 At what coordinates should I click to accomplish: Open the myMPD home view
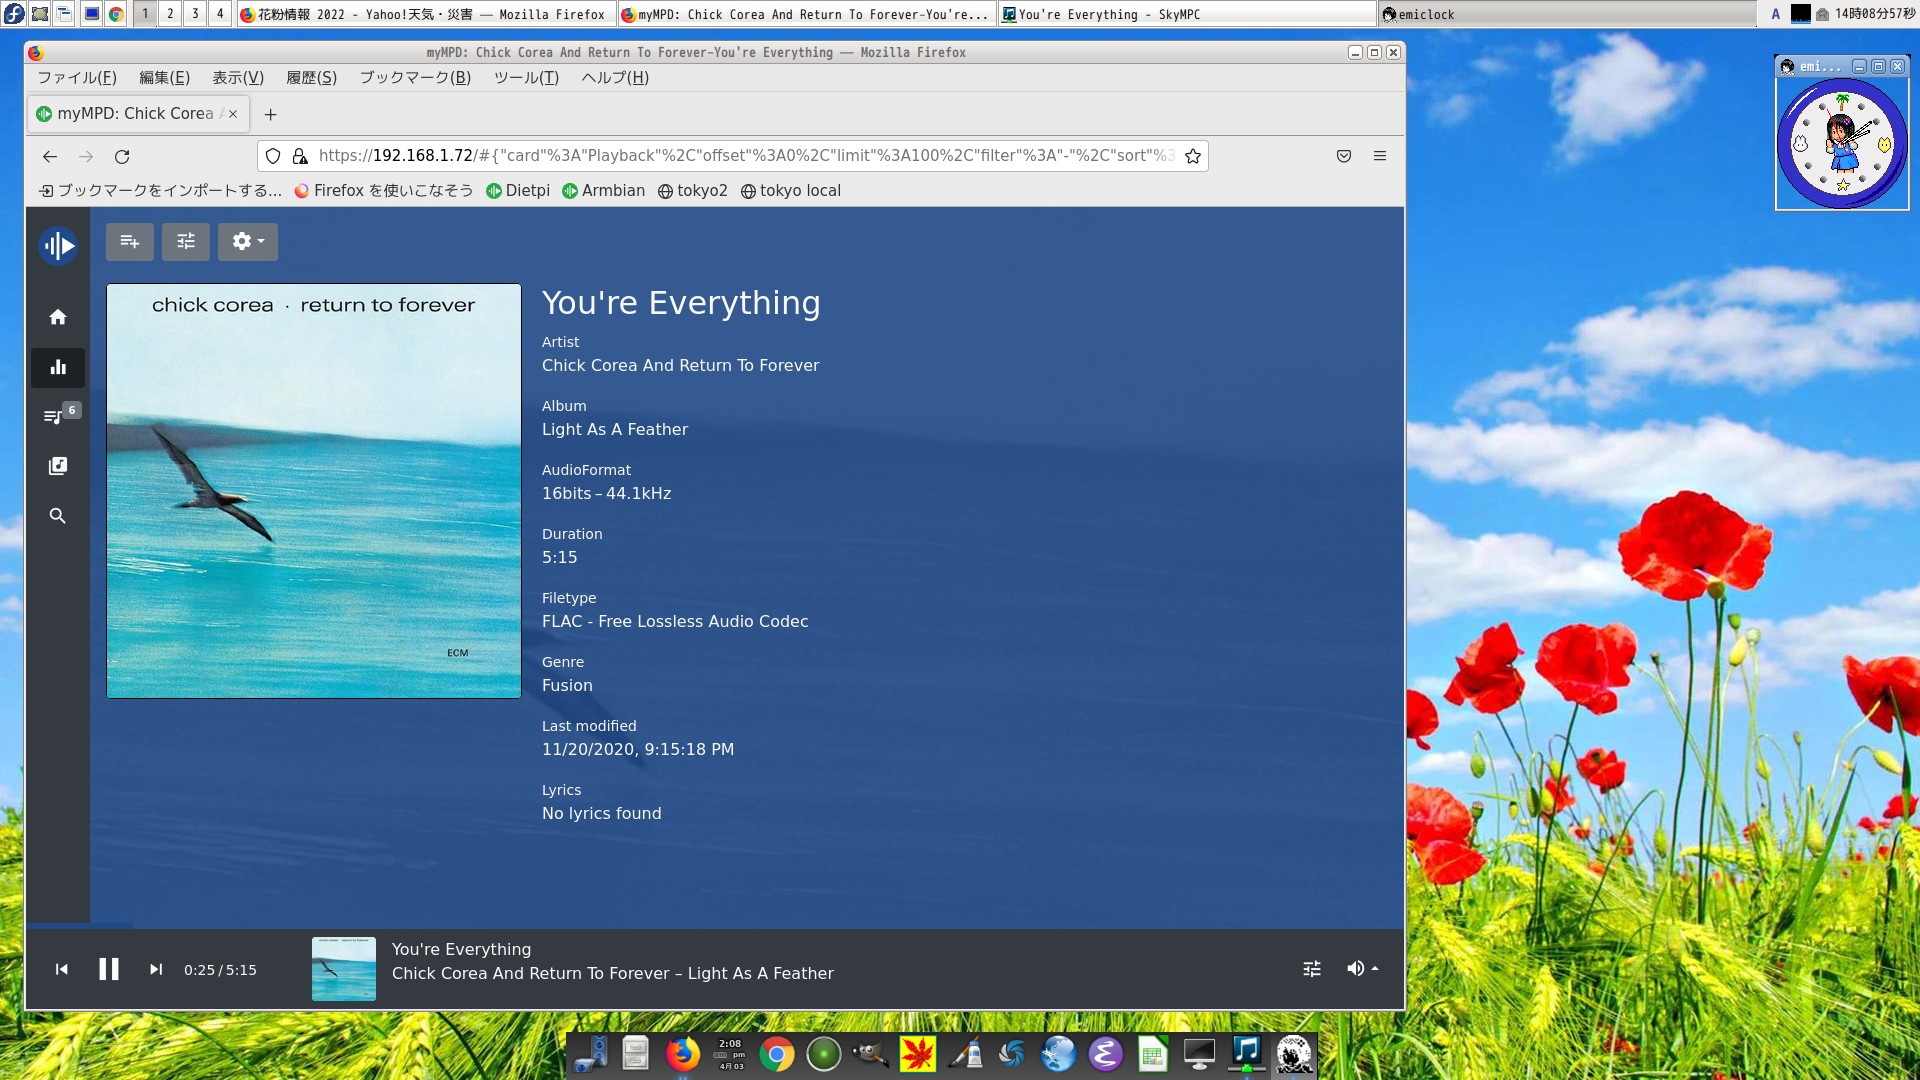tap(58, 317)
